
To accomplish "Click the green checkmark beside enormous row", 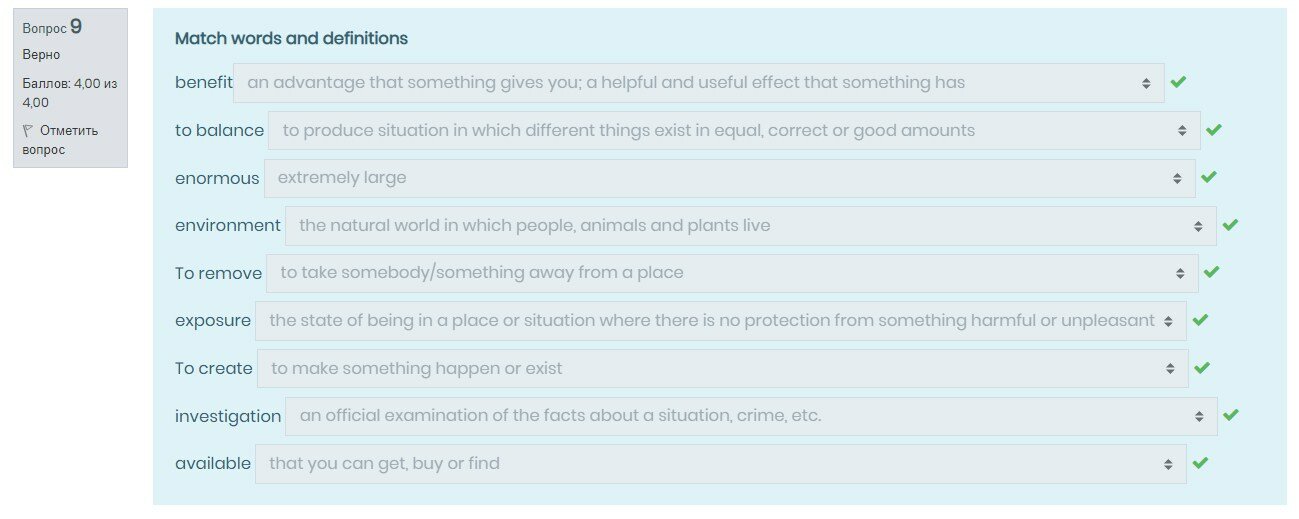I will [1209, 177].
